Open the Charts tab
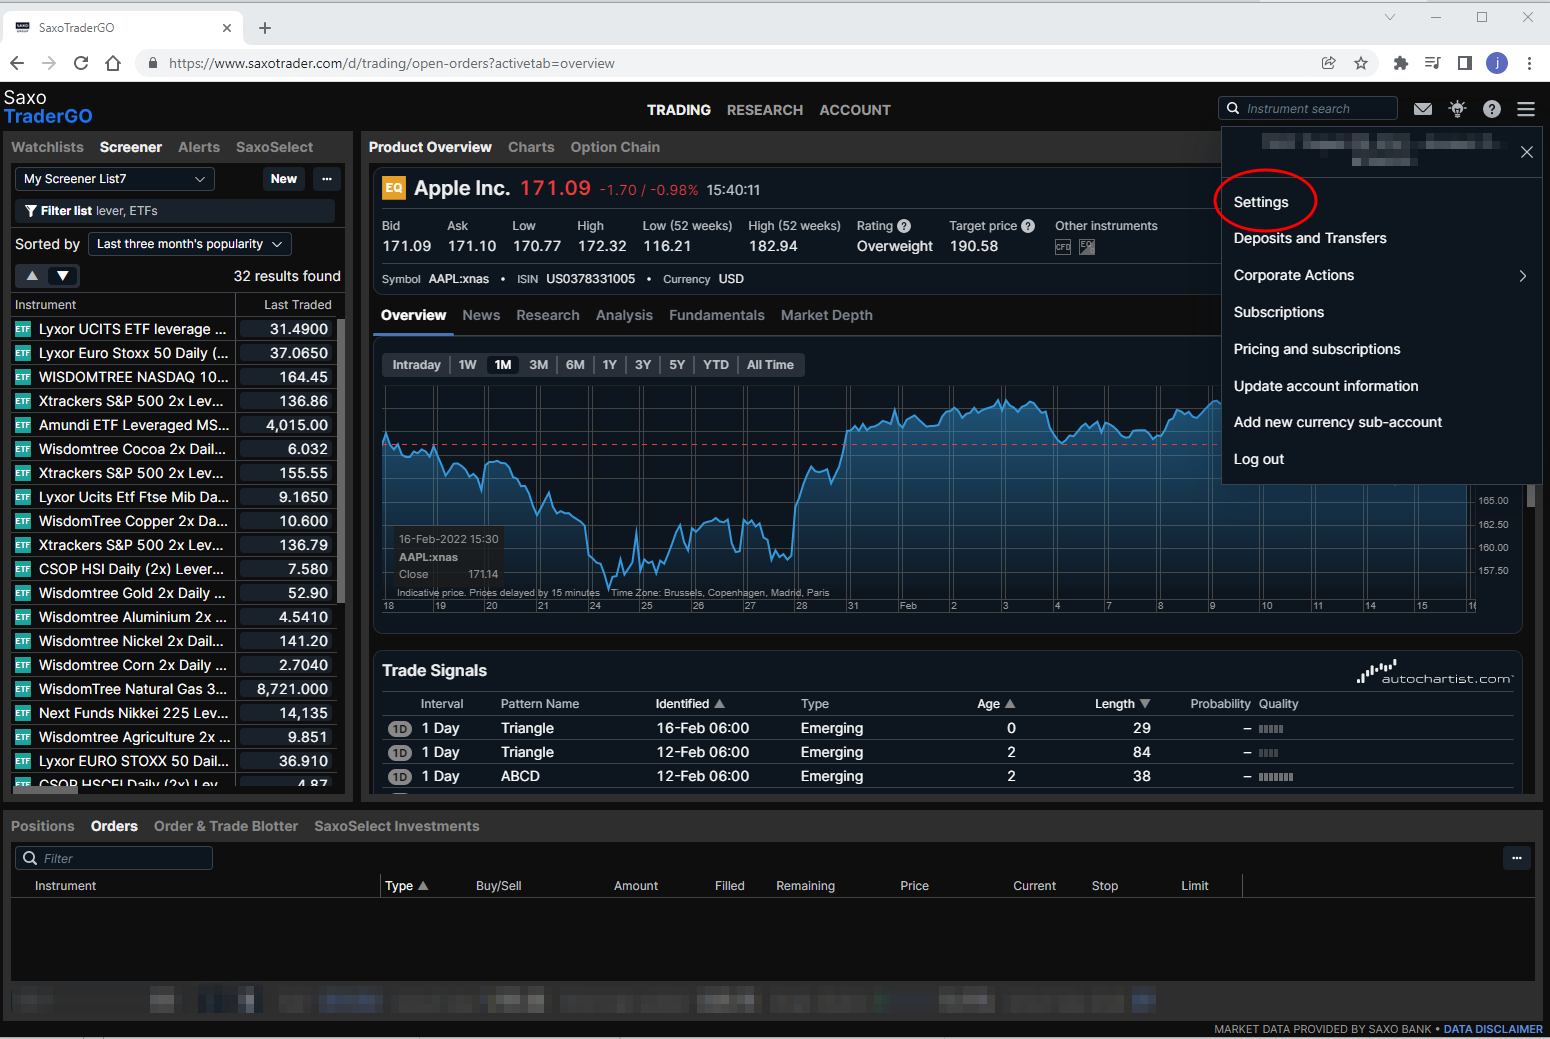 click(x=531, y=147)
